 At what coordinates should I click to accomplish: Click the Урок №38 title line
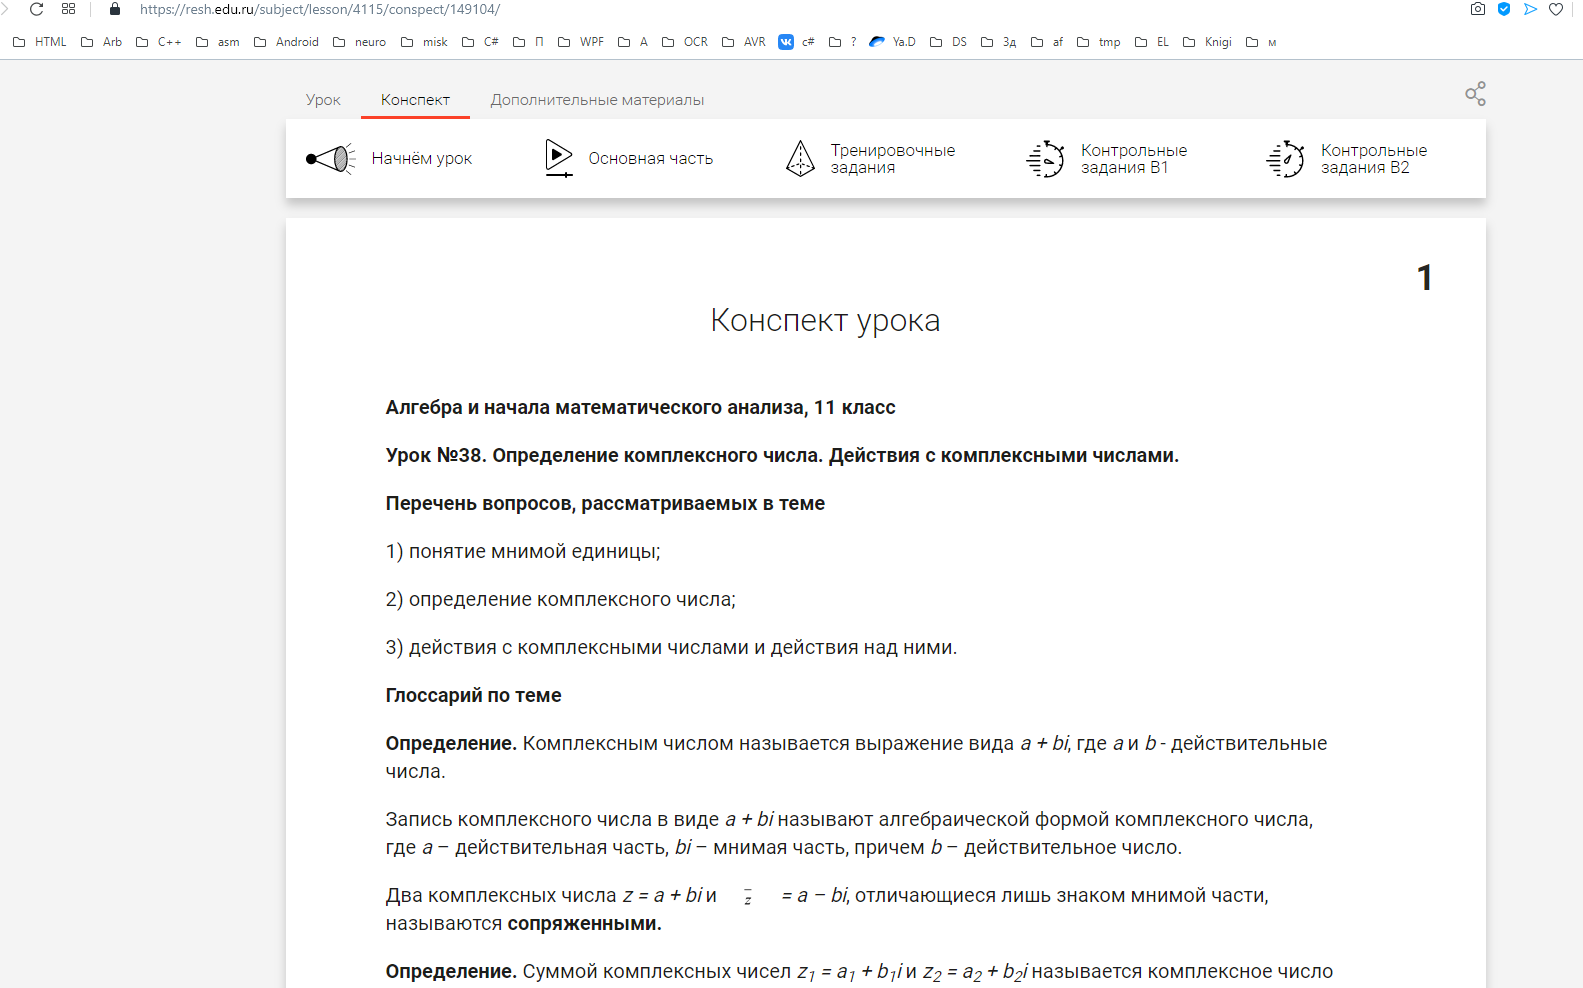[x=782, y=455]
